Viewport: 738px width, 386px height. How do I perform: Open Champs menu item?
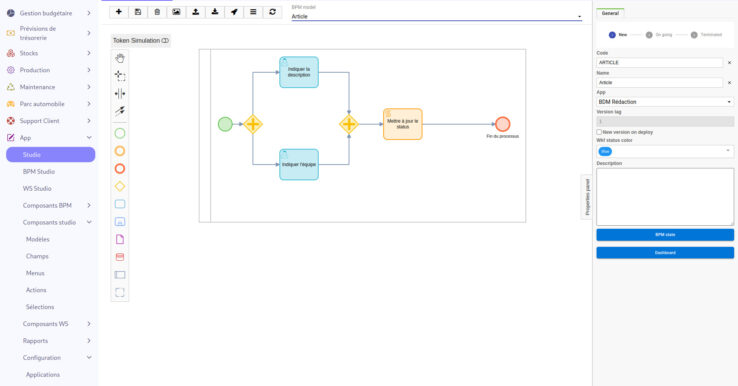(37, 256)
